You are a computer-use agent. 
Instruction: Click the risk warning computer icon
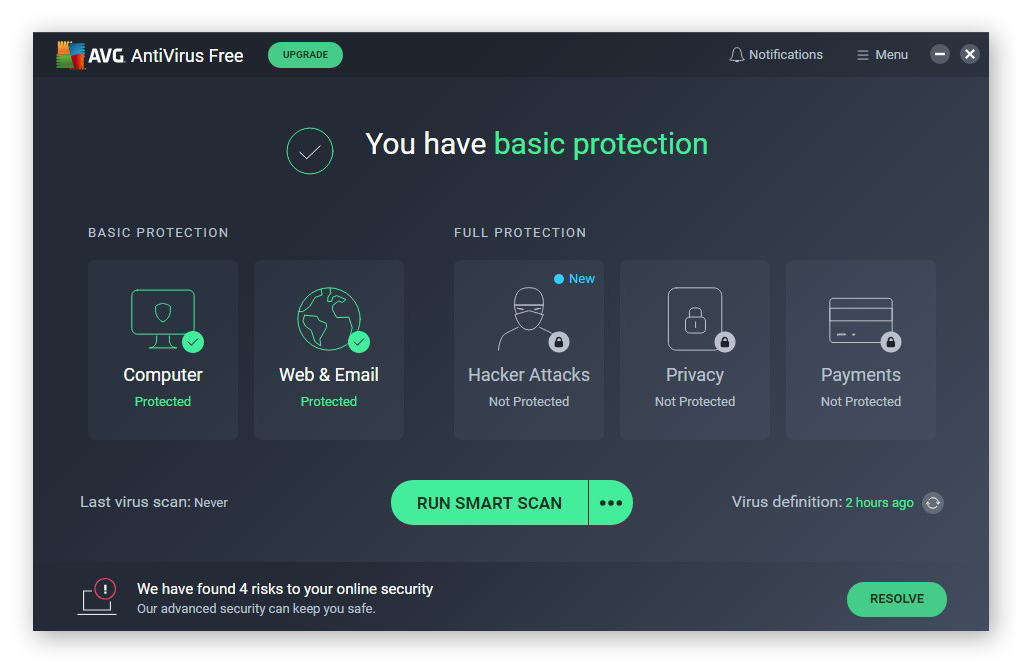[x=97, y=597]
